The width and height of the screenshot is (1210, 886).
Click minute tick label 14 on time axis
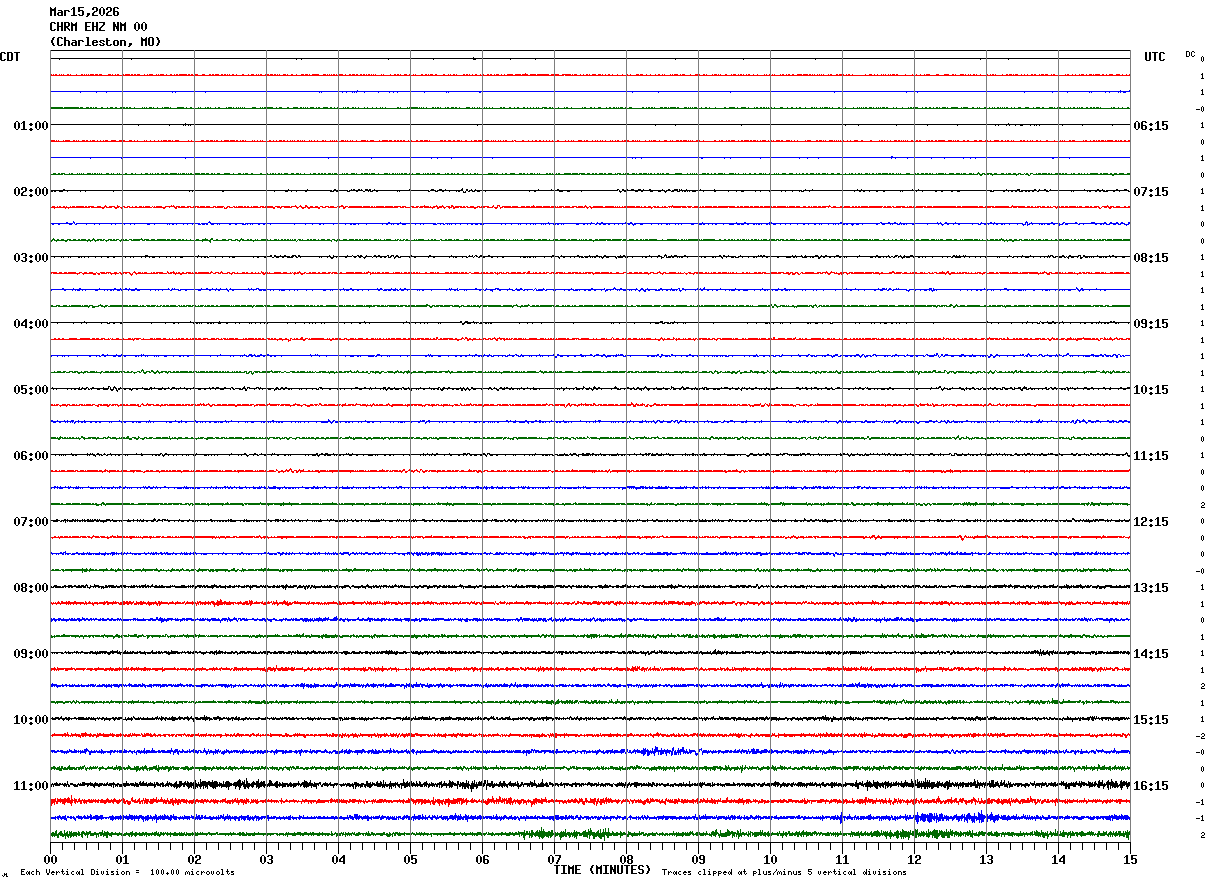pyautogui.click(x=1058, y=859)
